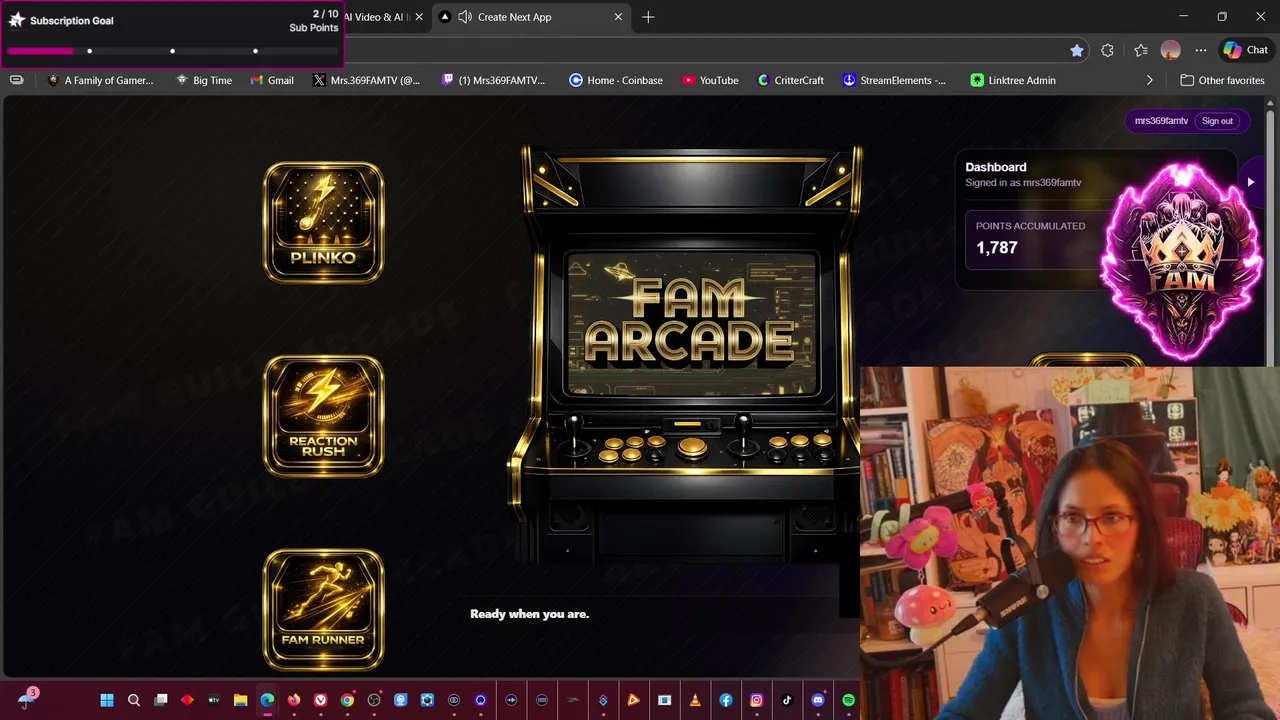The width and height of the screenshot is (1280, 720).
Task: Switch to the Create Next App tab
Action: tap(514, 17)
